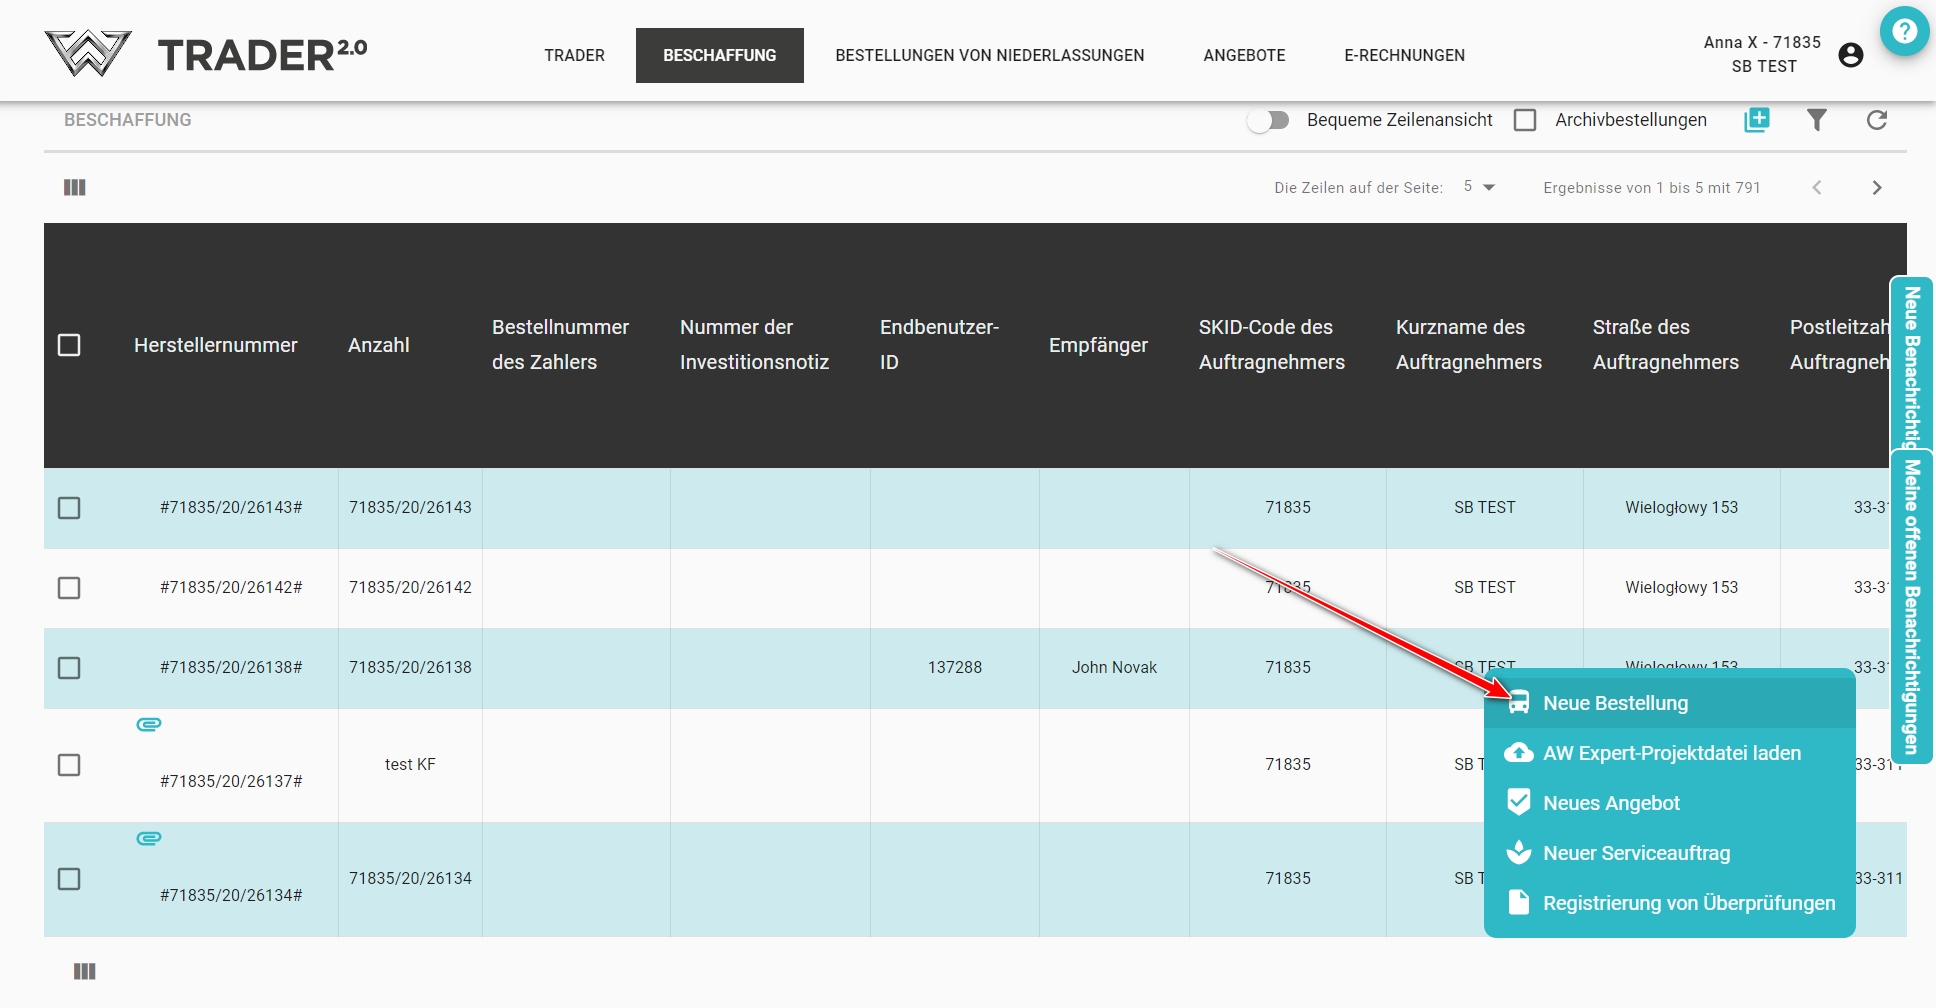
Task: Open column settings icon above the table
Action: pos(75,188)
